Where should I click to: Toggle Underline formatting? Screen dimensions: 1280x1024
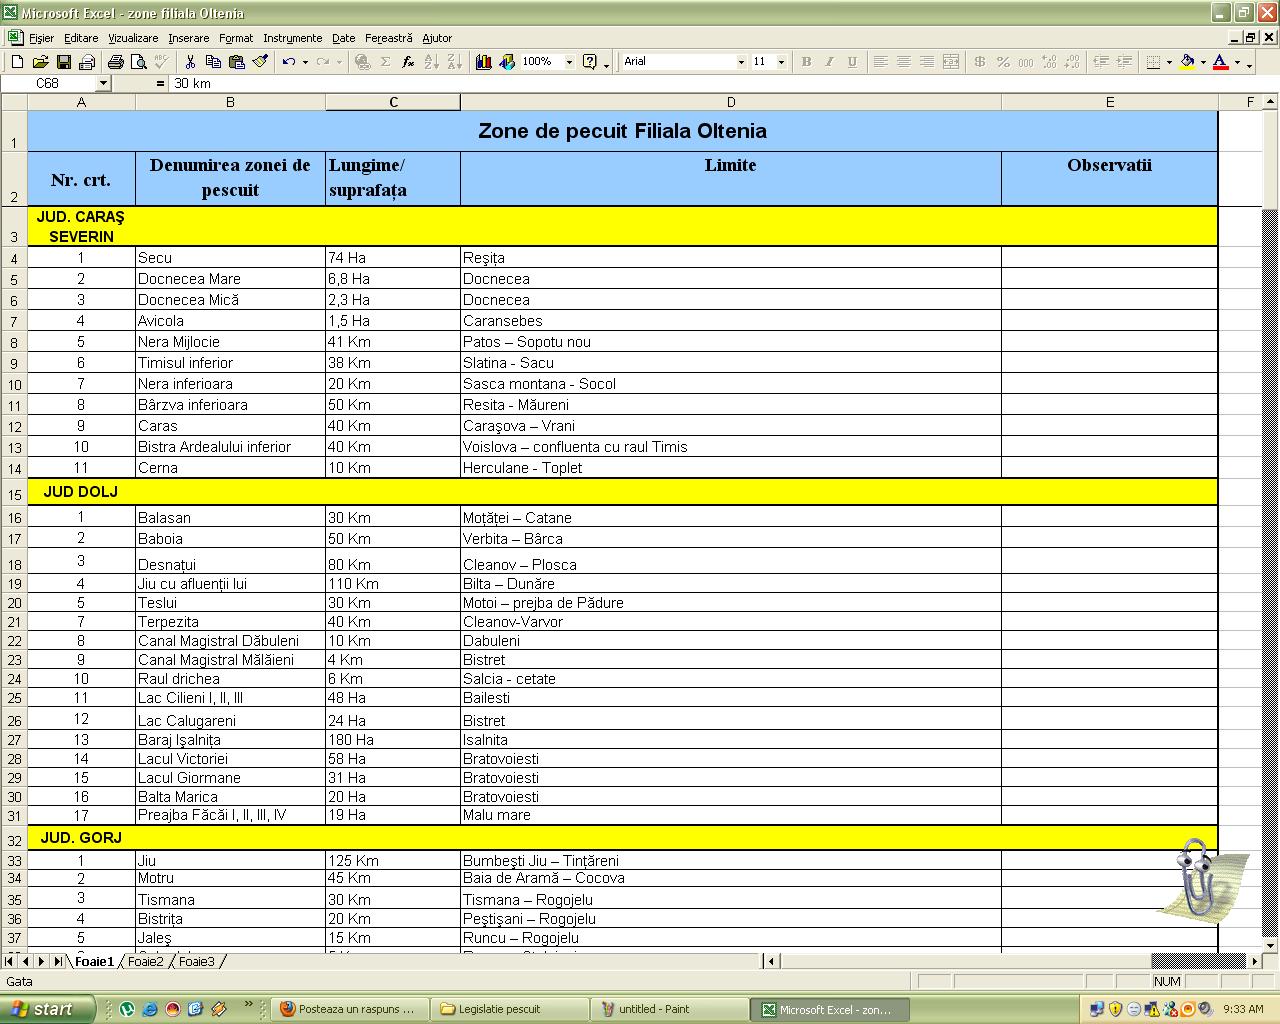tap(852, 62)
